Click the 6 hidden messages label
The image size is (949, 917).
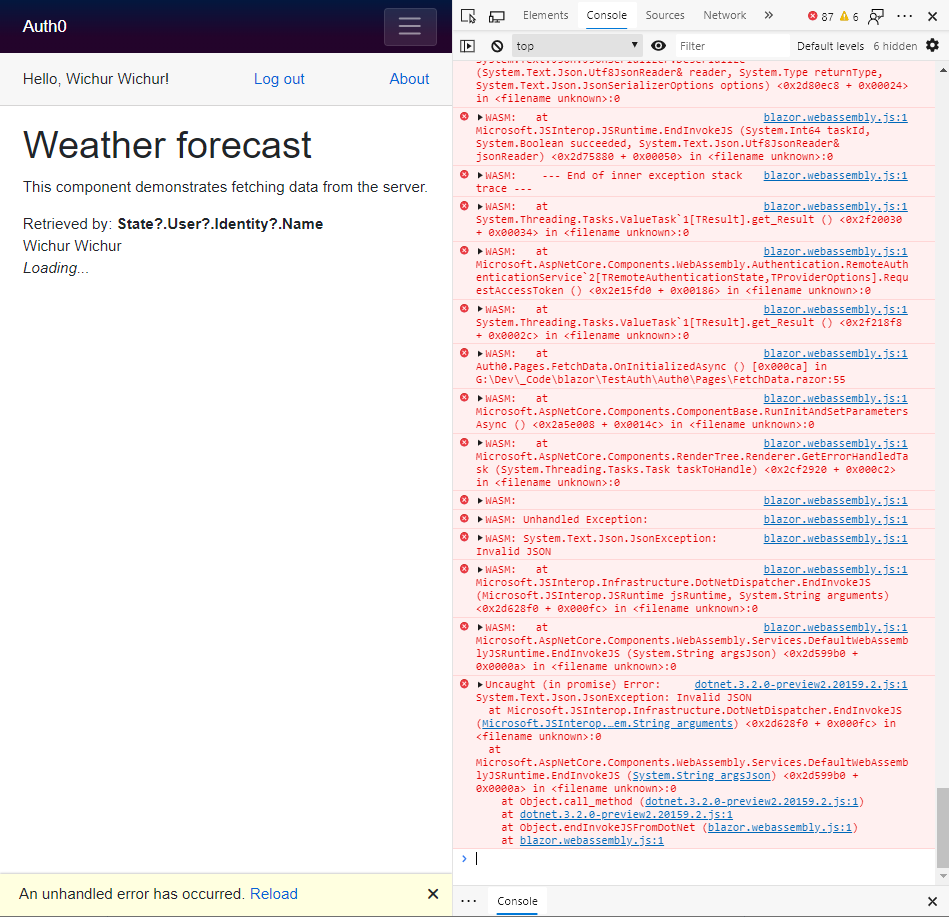(x=895, y=46)
